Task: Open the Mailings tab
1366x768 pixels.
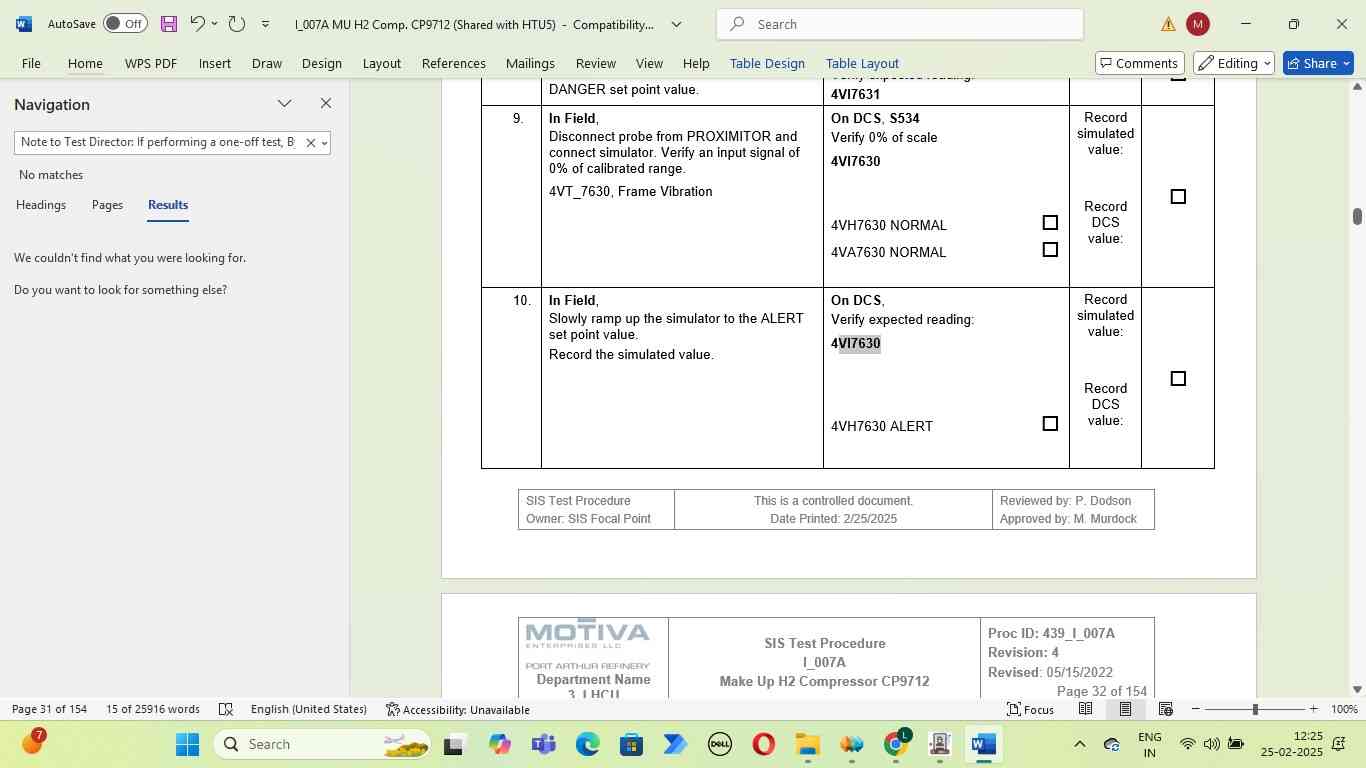Action: coord(530,63)
